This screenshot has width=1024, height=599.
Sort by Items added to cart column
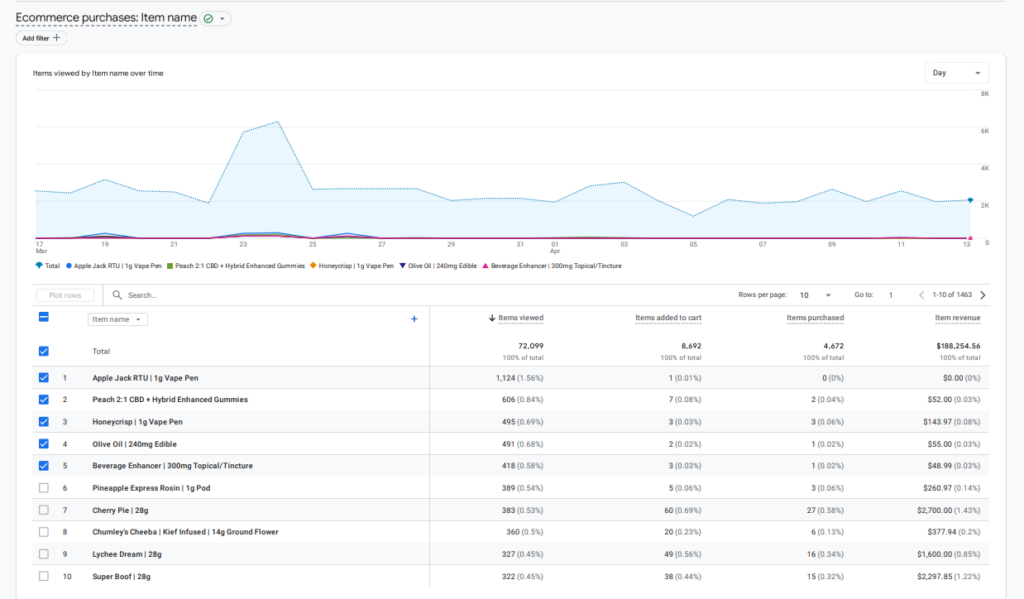[x=668, y=318]
